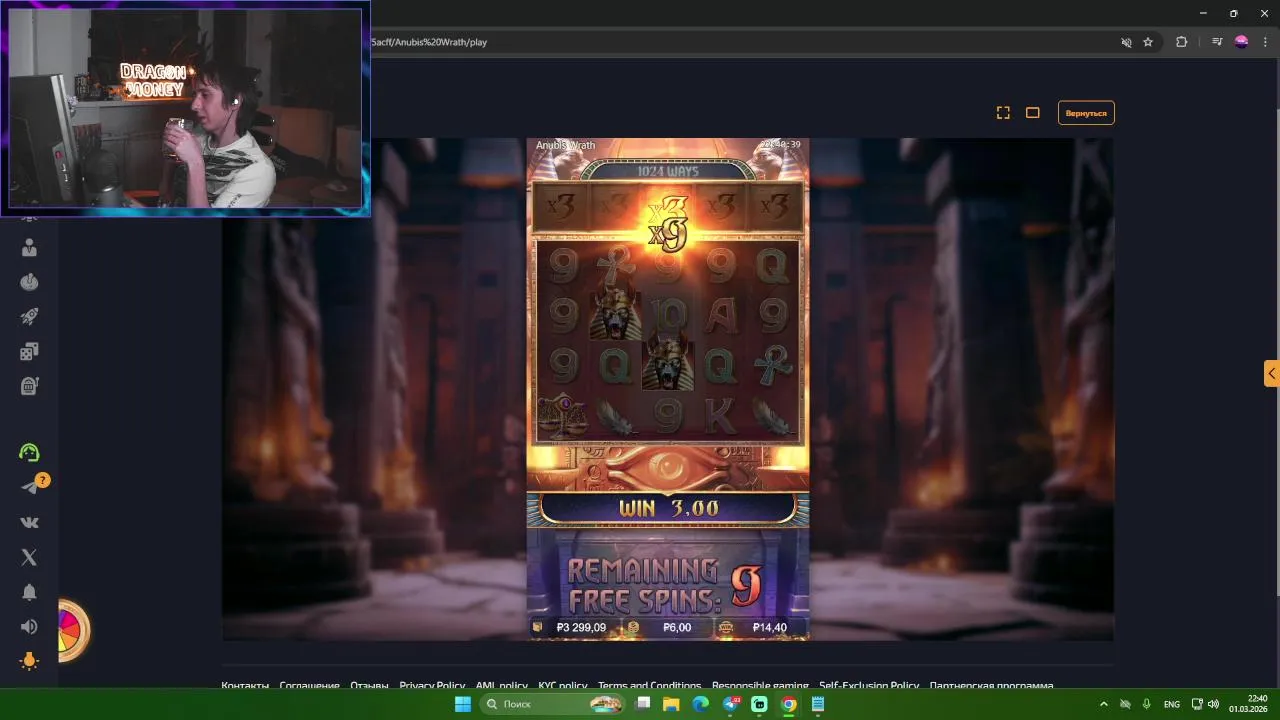
Task: Click the muted tab sound icon in address bar
Action: (1126, 42)
